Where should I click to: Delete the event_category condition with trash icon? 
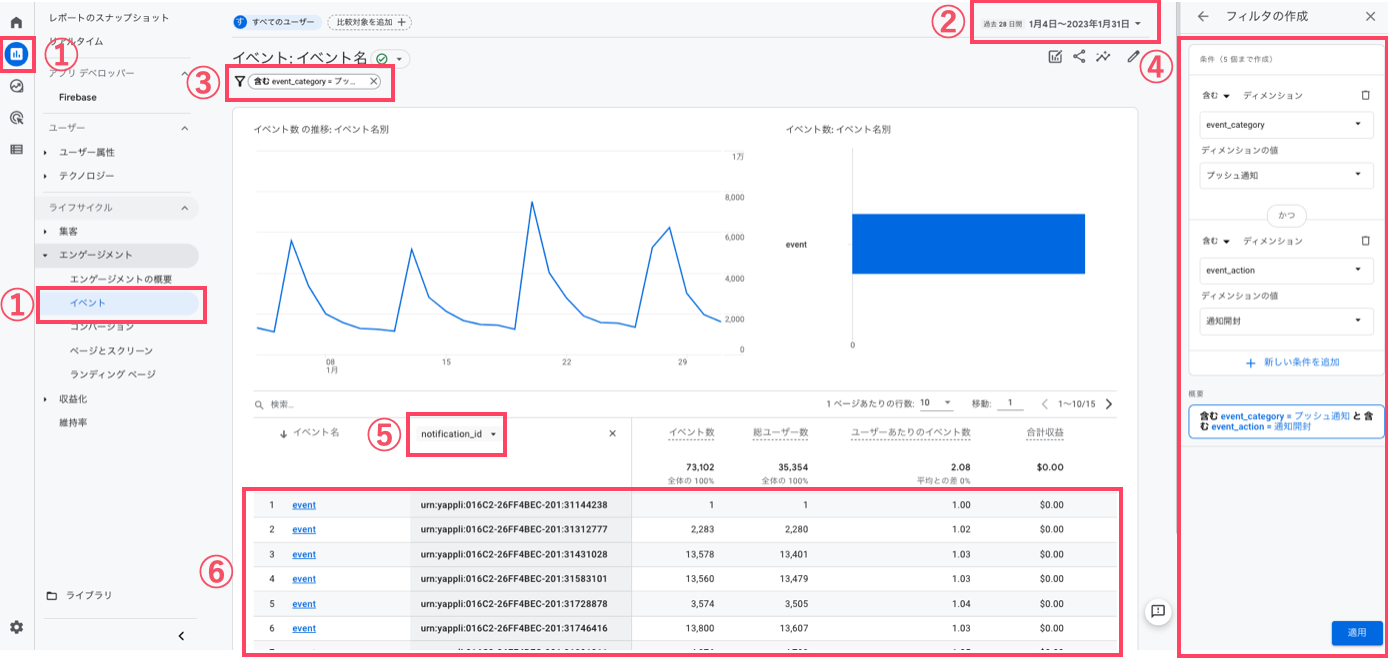coord(1366,96)
